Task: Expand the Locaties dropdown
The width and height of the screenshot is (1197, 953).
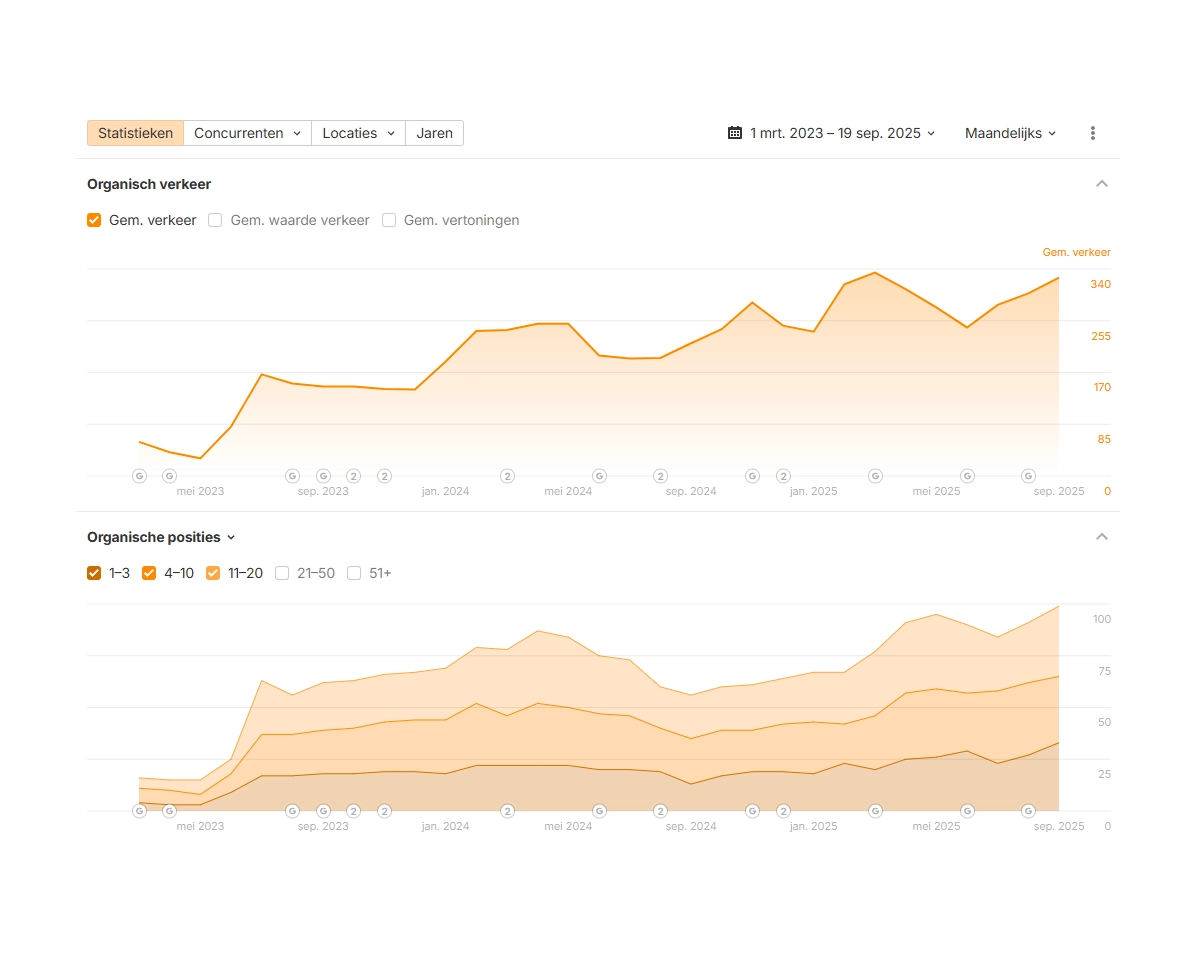Action: 358,133
